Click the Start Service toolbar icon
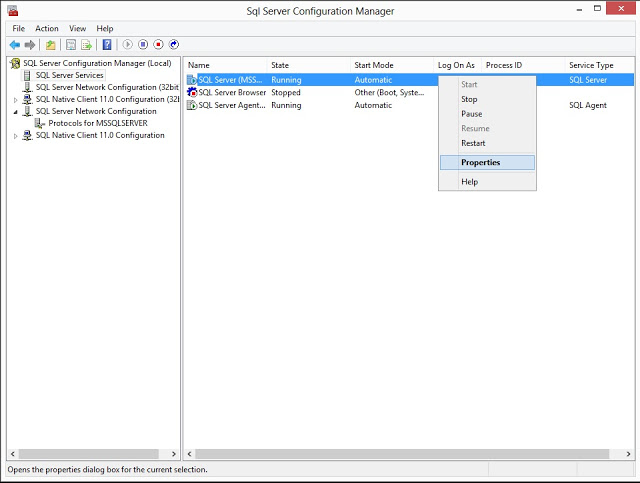This screenshot has width=640, height=483. [128, 44]
